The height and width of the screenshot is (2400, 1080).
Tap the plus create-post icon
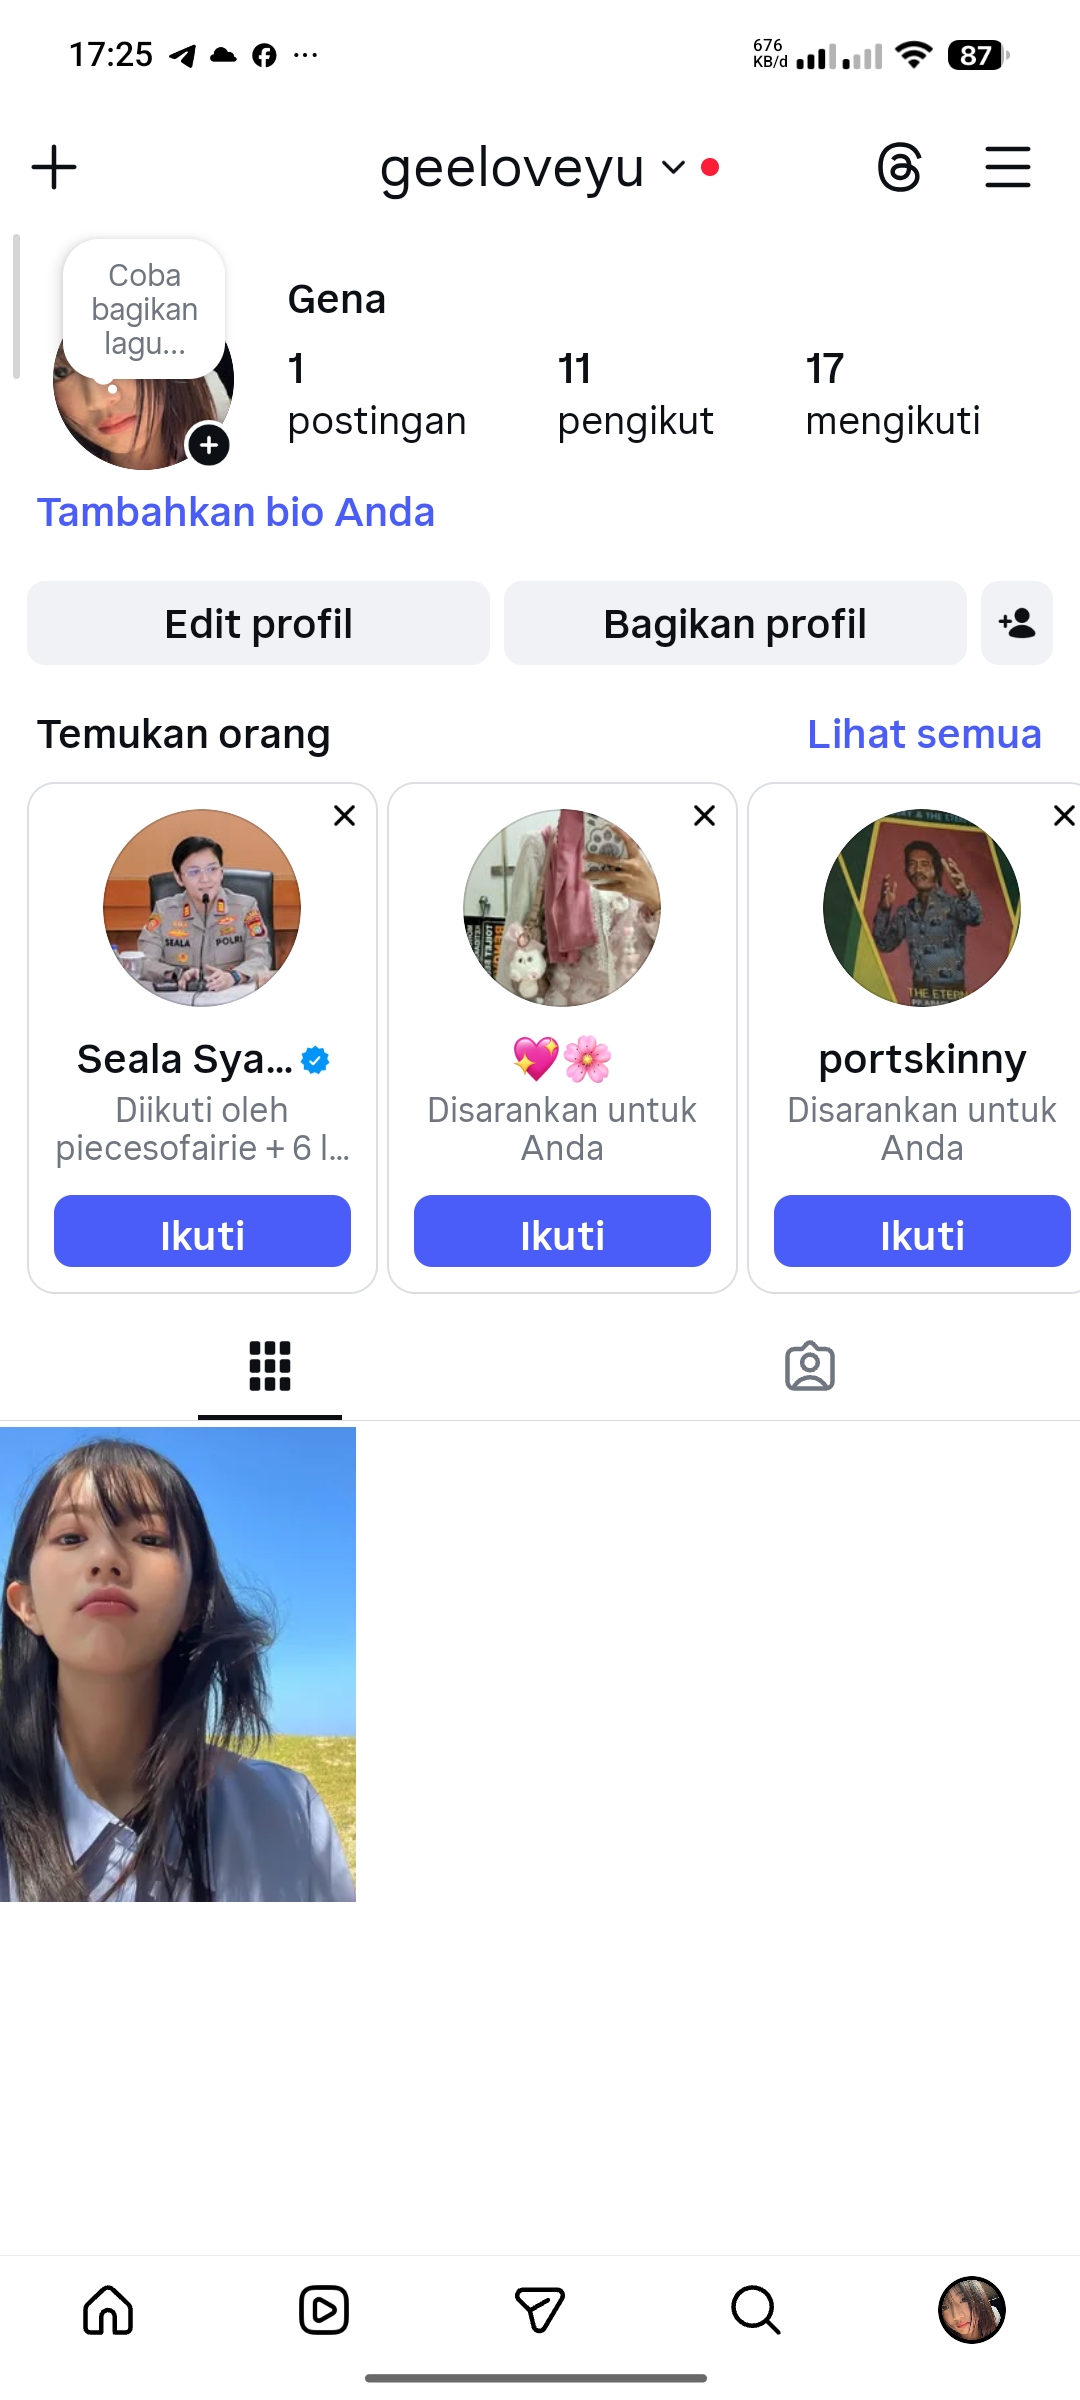pos(54,167)
